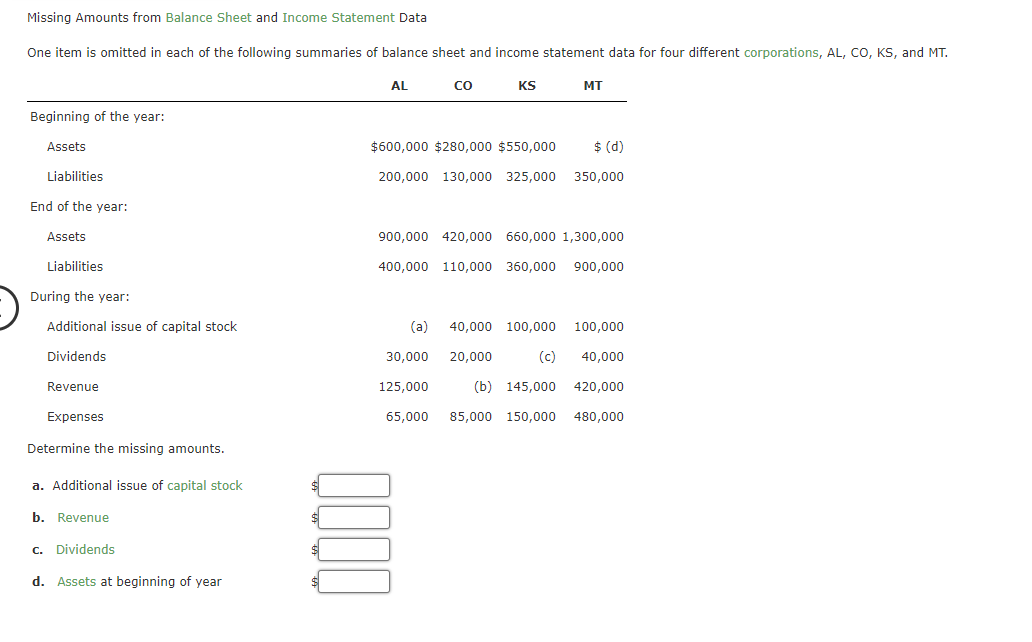Click the missing amount placeholder (b)
The width and height of the screenshot is (1032, 642).
[484, 386]
